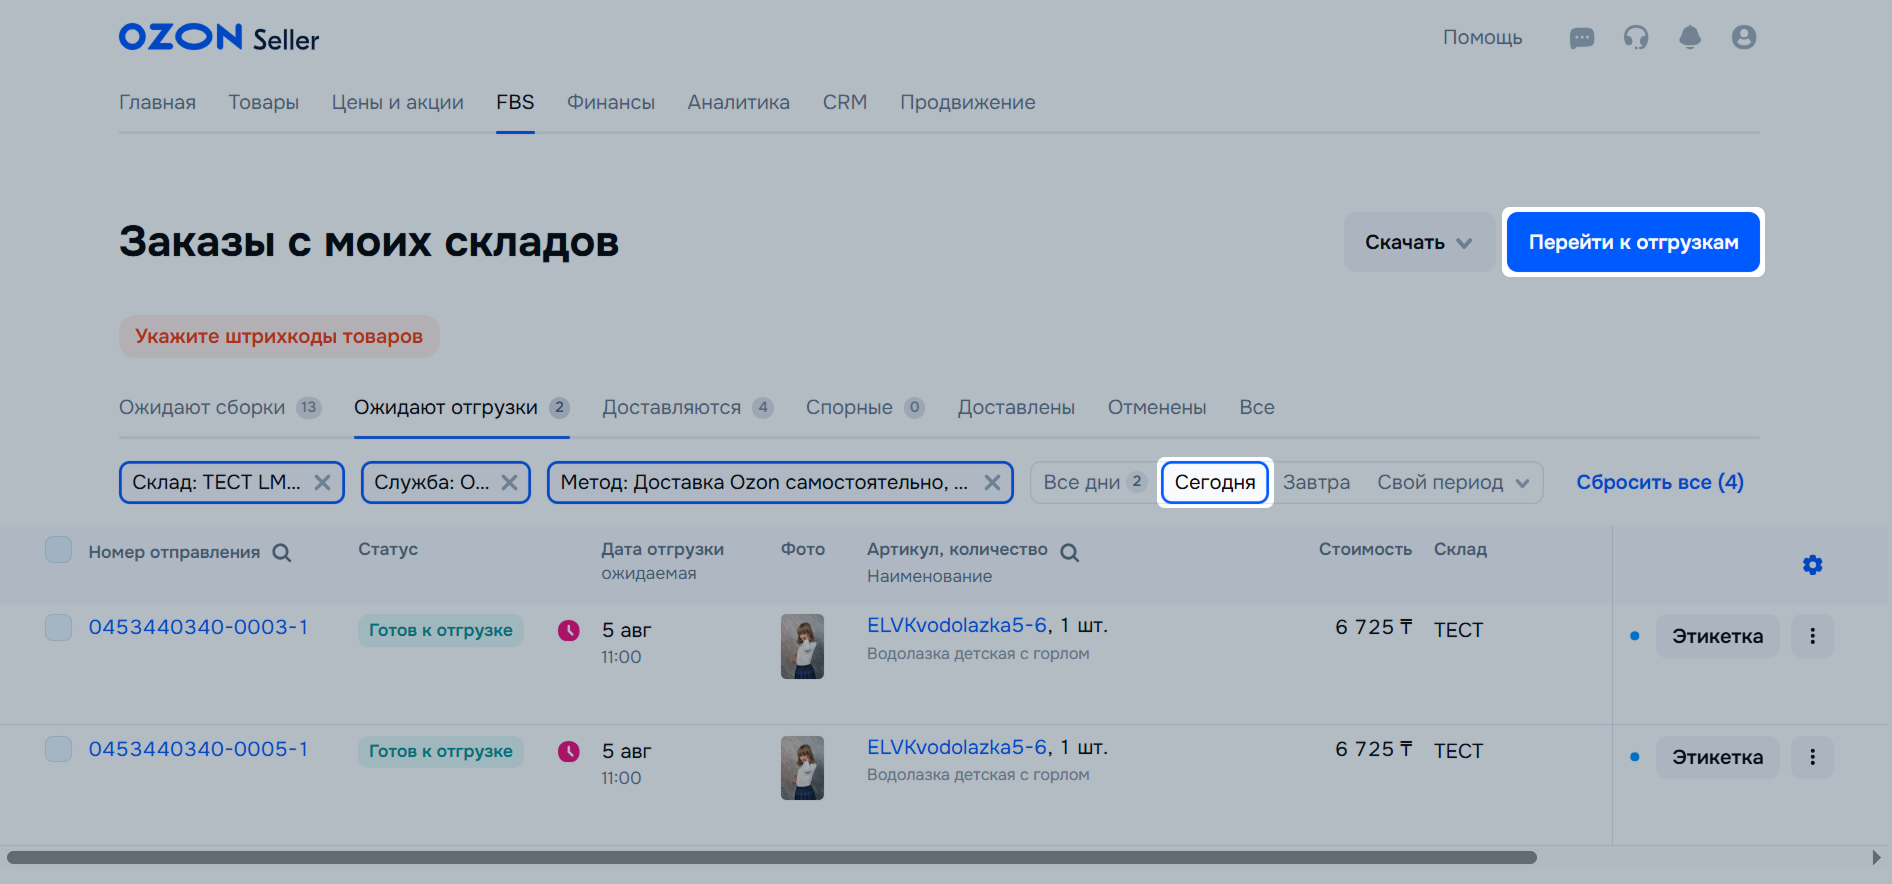Open ELVKvodolazka5-6 link in second order
Viewport: 1892px width, 884px height.
click(957, 747)
